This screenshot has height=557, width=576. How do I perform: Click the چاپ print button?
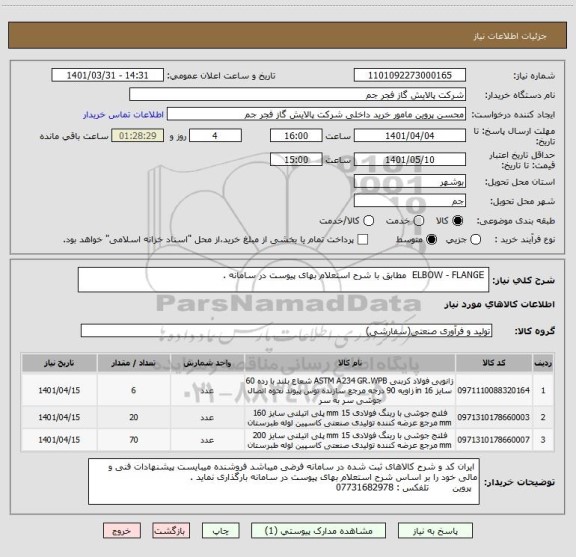(x=220, y=531)
